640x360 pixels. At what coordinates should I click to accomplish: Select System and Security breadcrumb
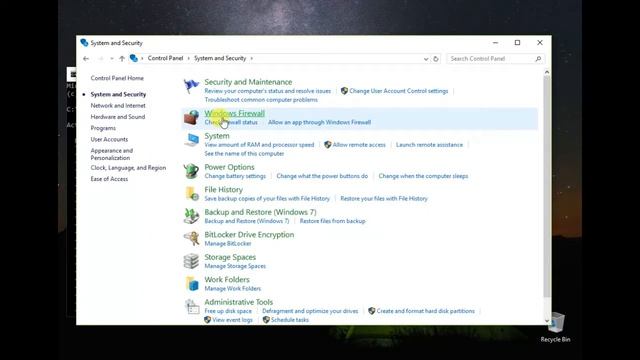(x=220, y=58)
